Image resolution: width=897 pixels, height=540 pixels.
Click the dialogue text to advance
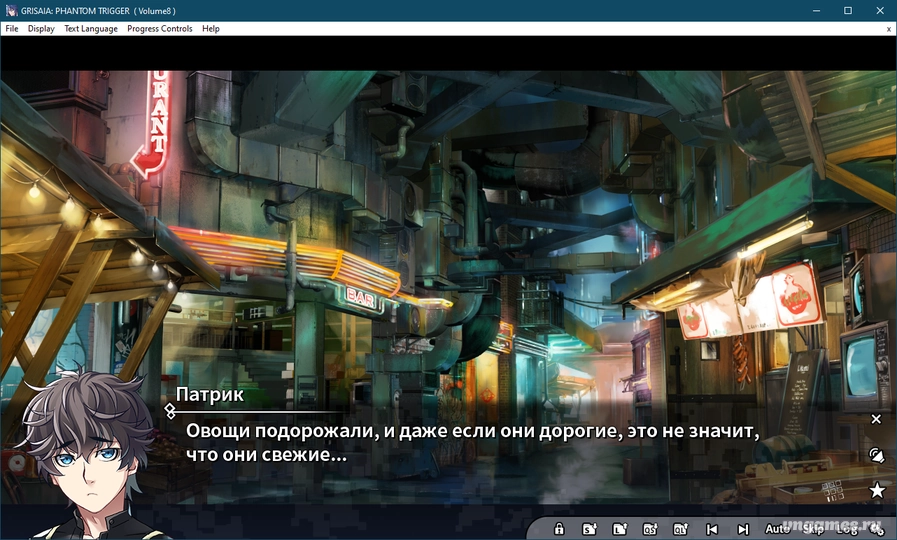473,442
